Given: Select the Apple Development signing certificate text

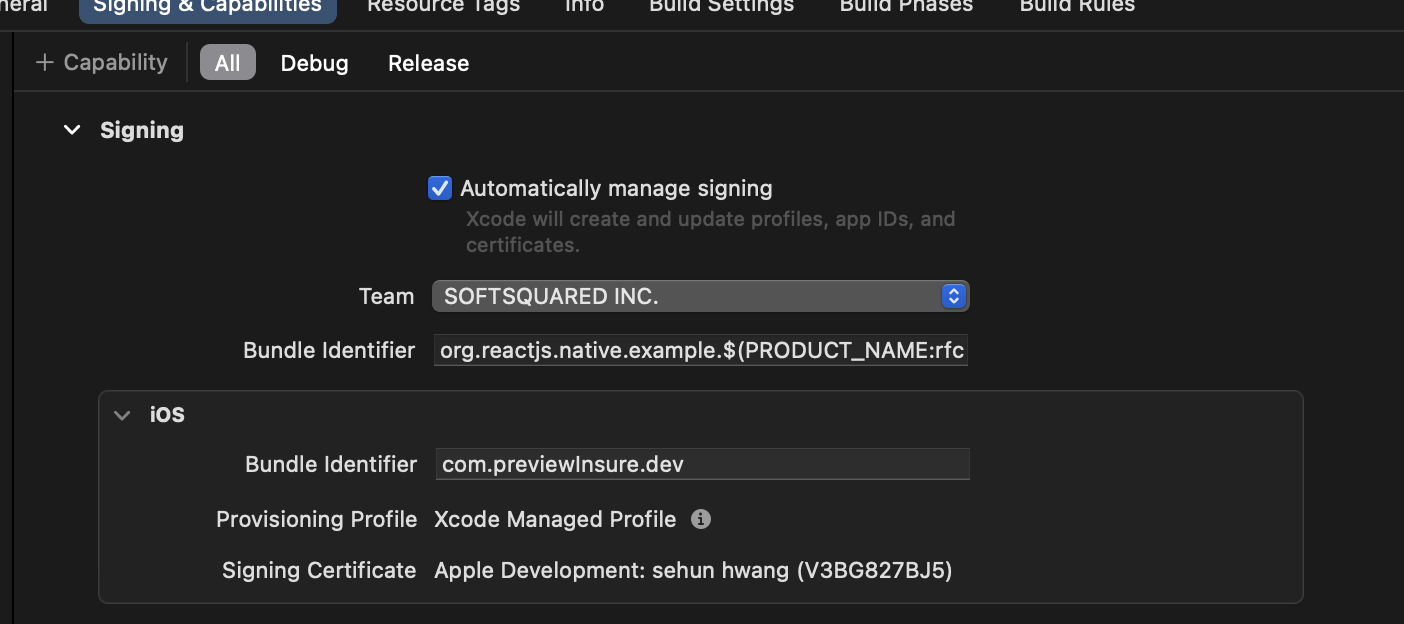Looking at the screenshot, I should pos(692,570).
